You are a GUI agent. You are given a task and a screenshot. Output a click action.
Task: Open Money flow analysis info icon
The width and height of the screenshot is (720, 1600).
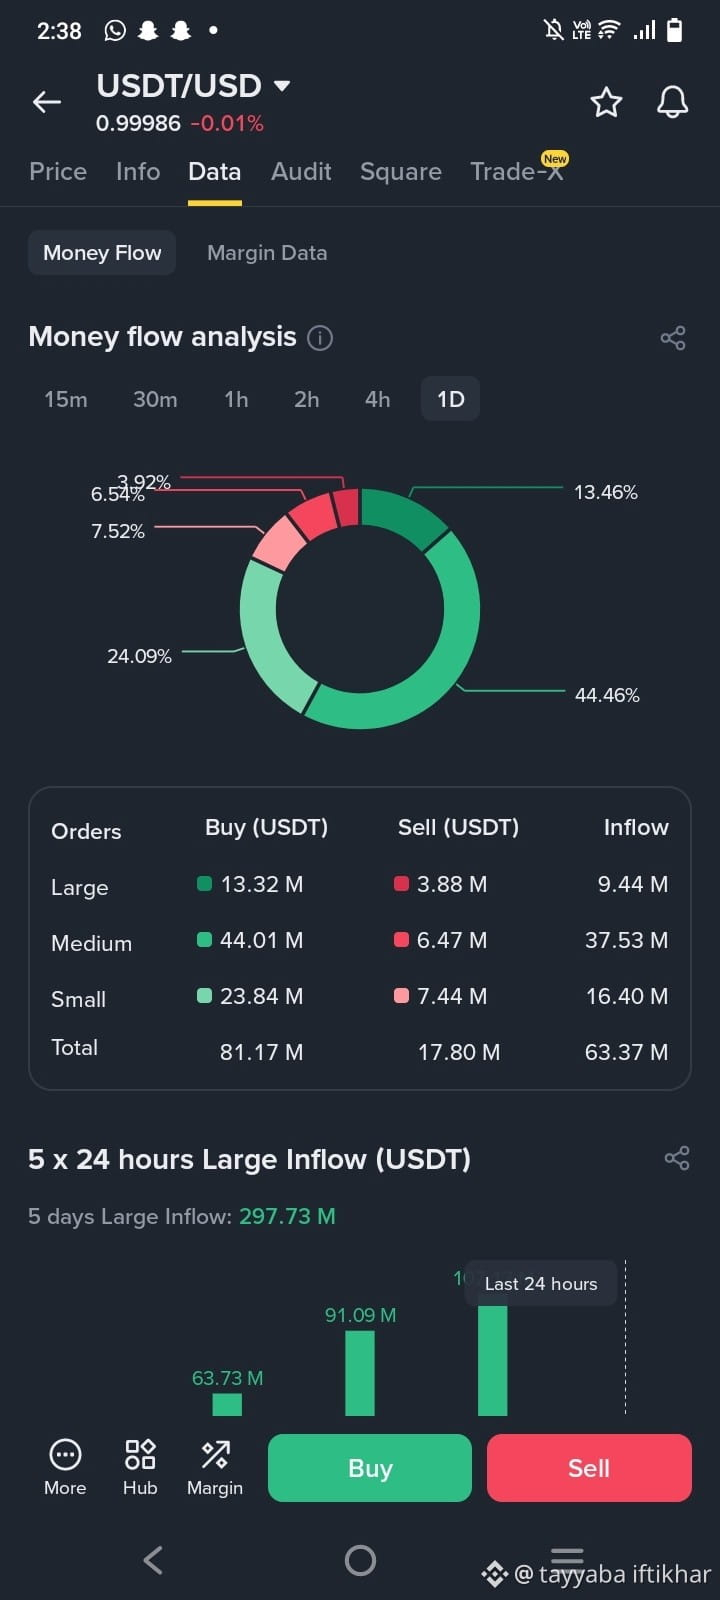point(320,338)
